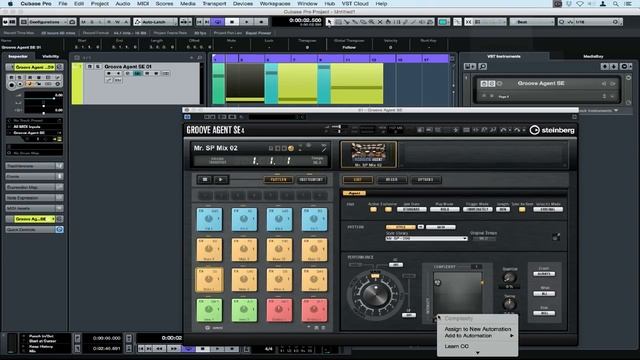Viewport: 640px width, 360px height.
Task: Open the Configurations dropdown
Action: [x=48, y=22]
